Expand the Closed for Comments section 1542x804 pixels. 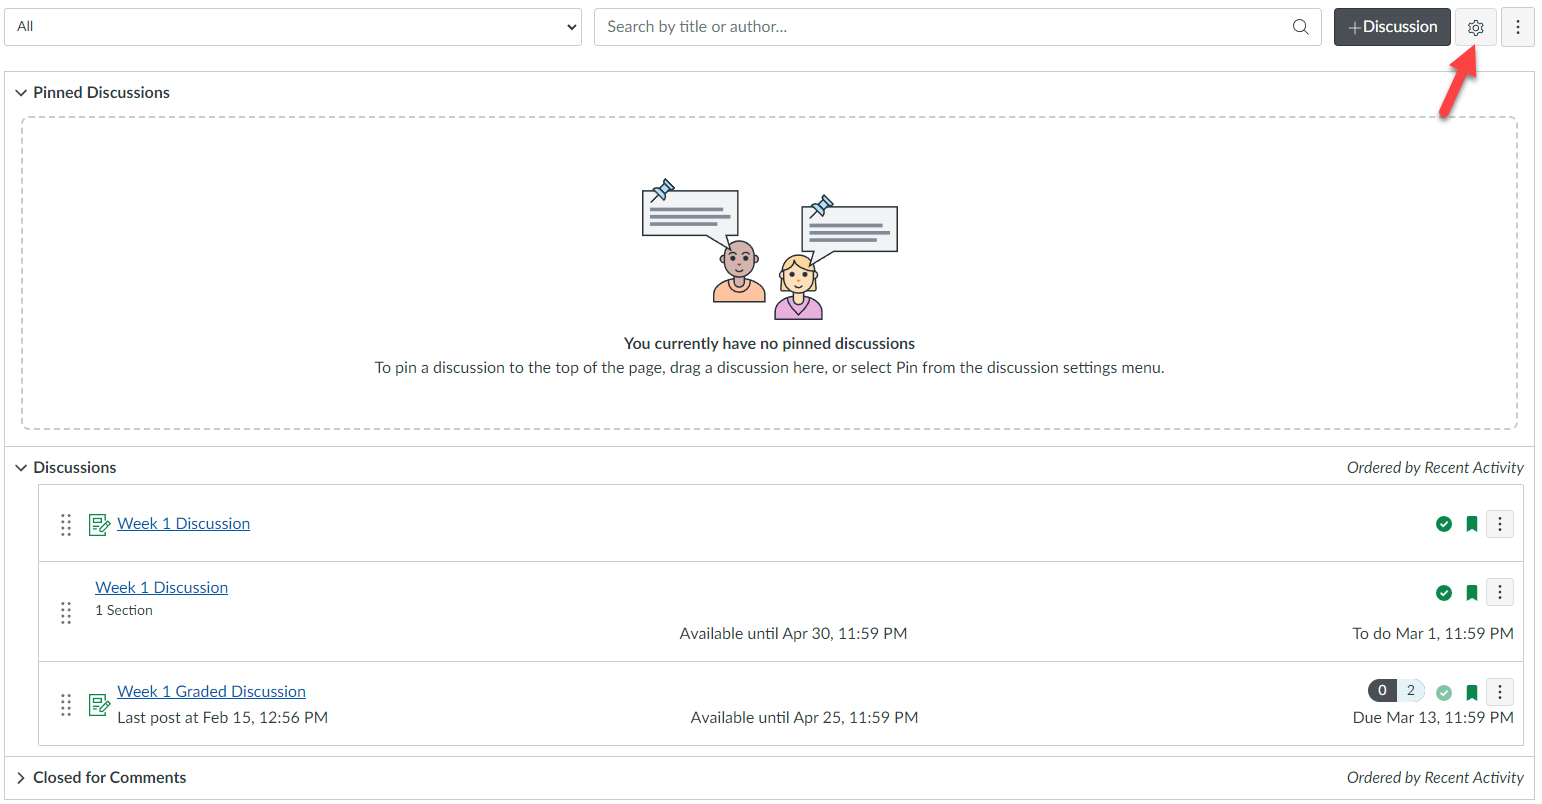(x=21, y=777)
